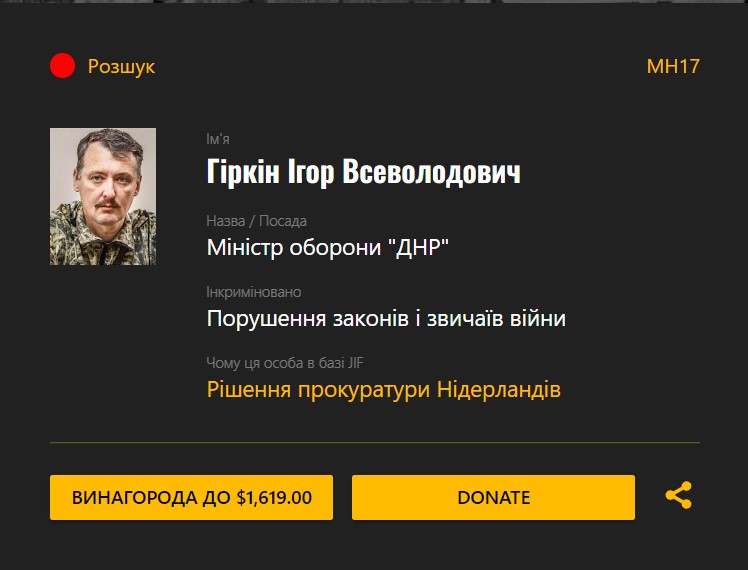Click the red wanted status dot
Screen dimensions: 748x570
tap(62, 65)
